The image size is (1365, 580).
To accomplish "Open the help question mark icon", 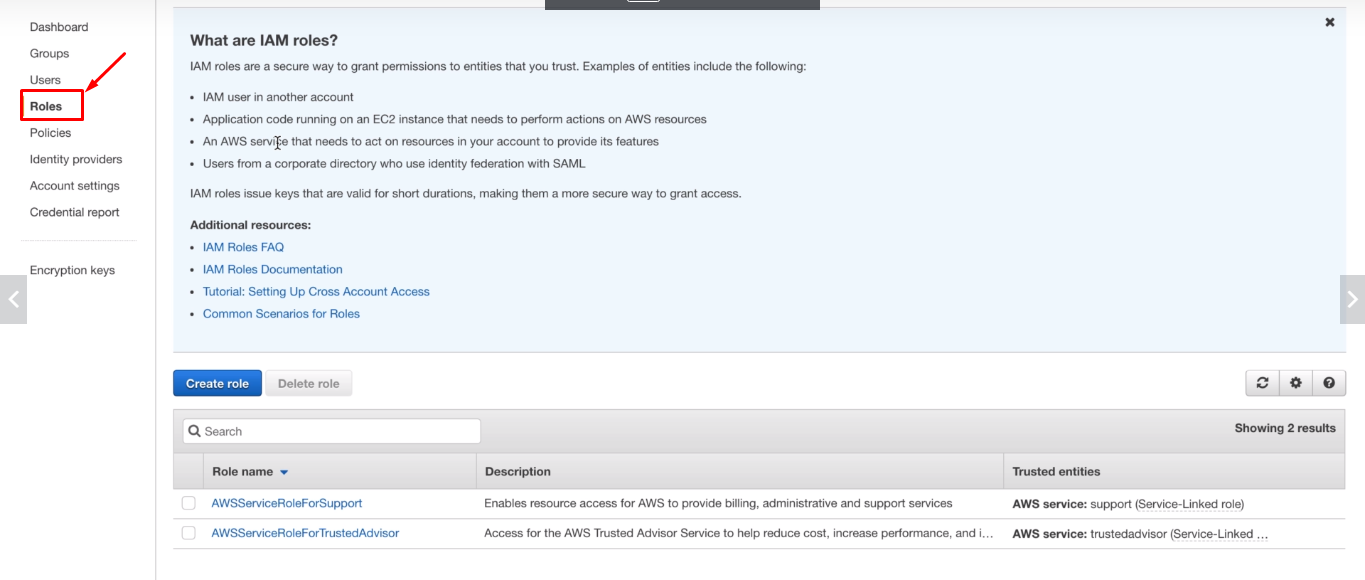I will tap(1329, 383).
